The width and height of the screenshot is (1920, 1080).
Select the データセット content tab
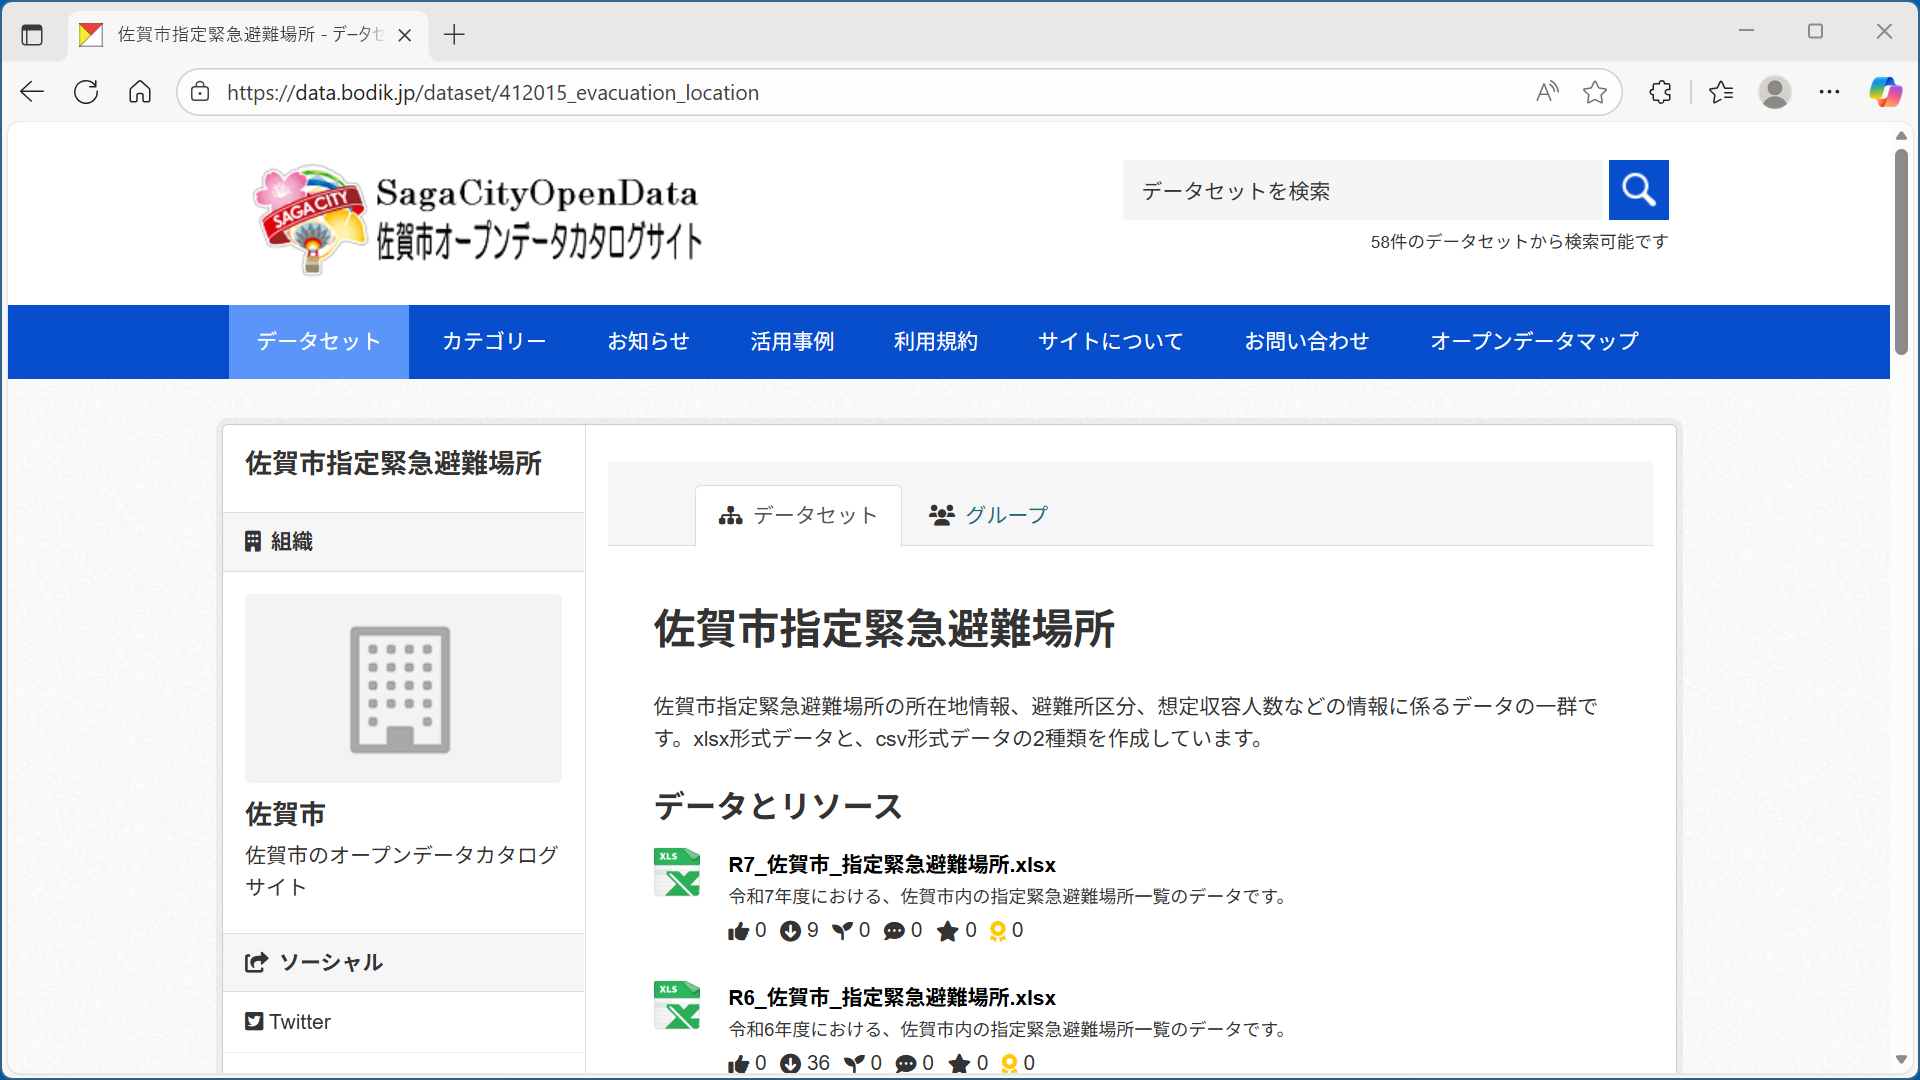(798, 515)
